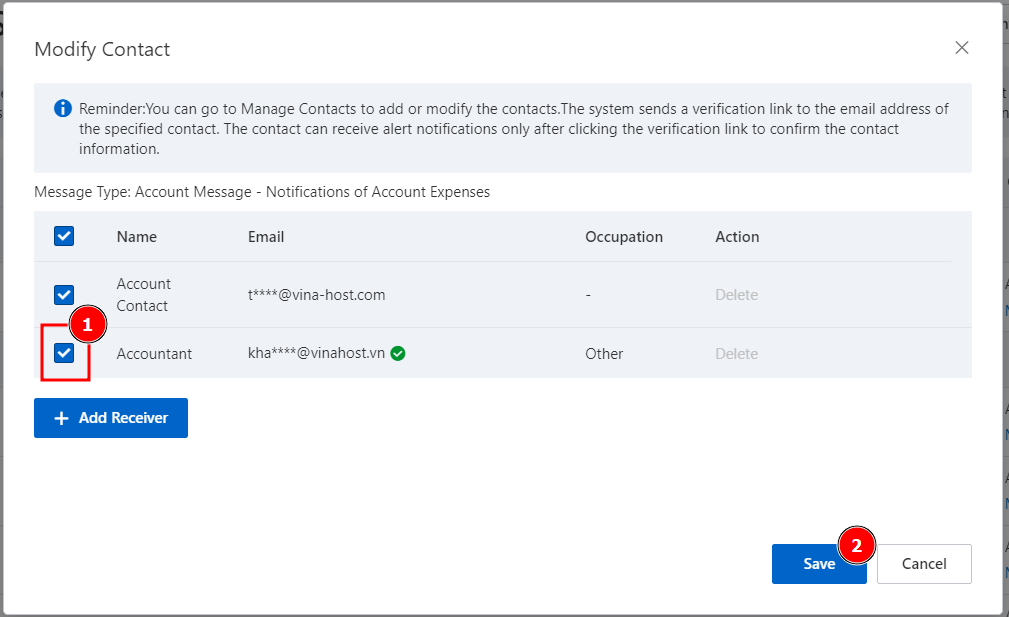
Task: Click the Name column header
Action: [x=137, y=237]
